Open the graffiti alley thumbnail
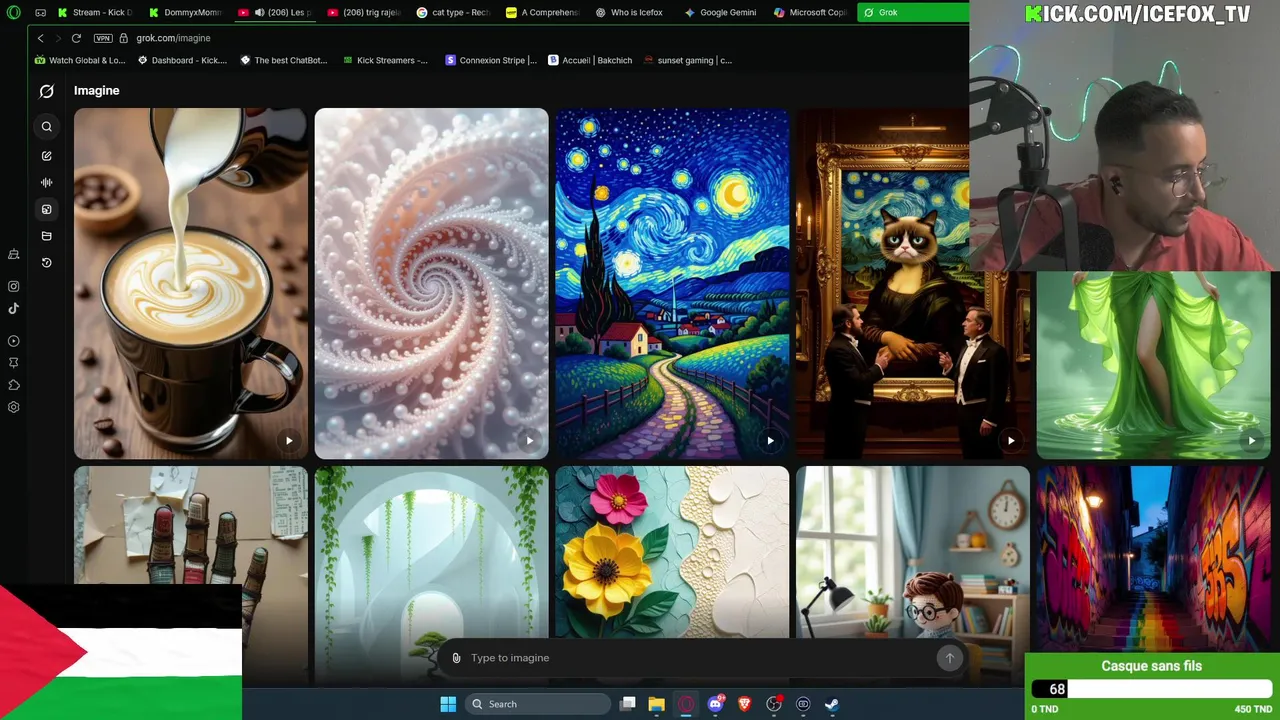This screenshot has height=720, width=1280. tap(1152, 558)
